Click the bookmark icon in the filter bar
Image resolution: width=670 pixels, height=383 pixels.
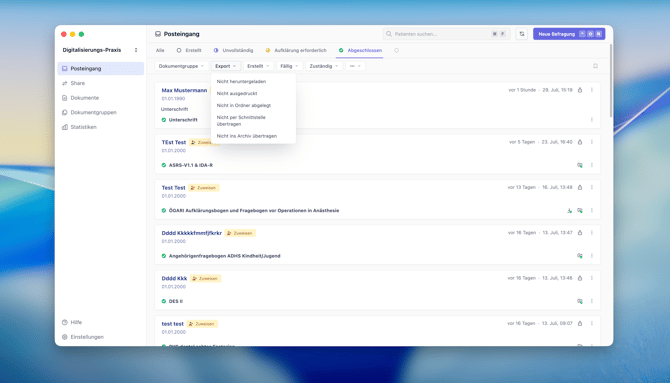[595, 66]
